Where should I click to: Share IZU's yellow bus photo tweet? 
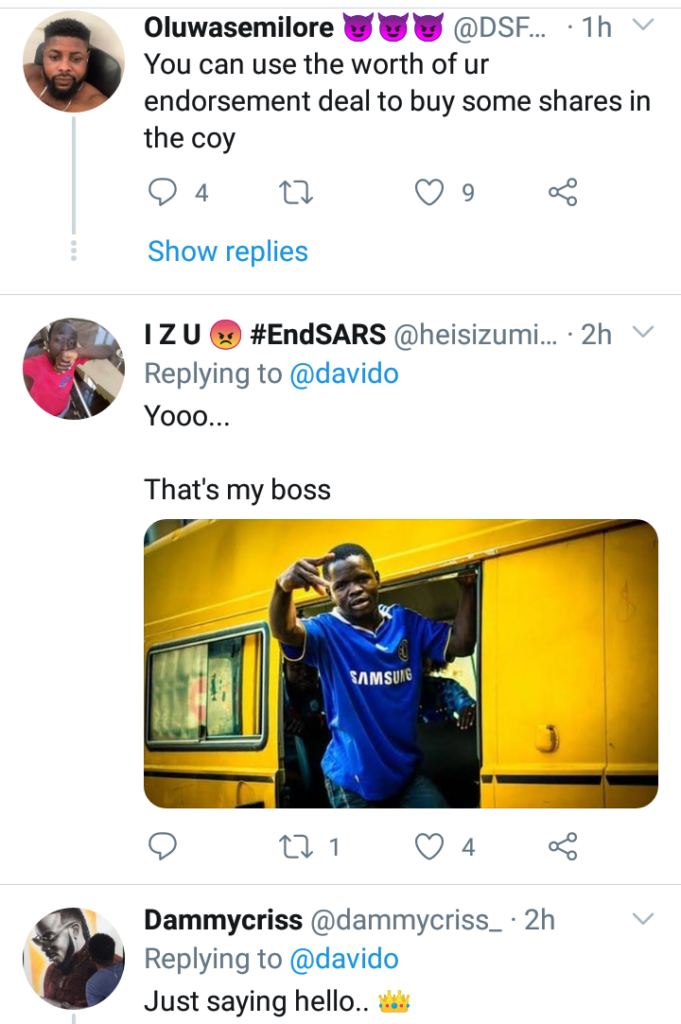pyautogui.click(x=563, y=847)
